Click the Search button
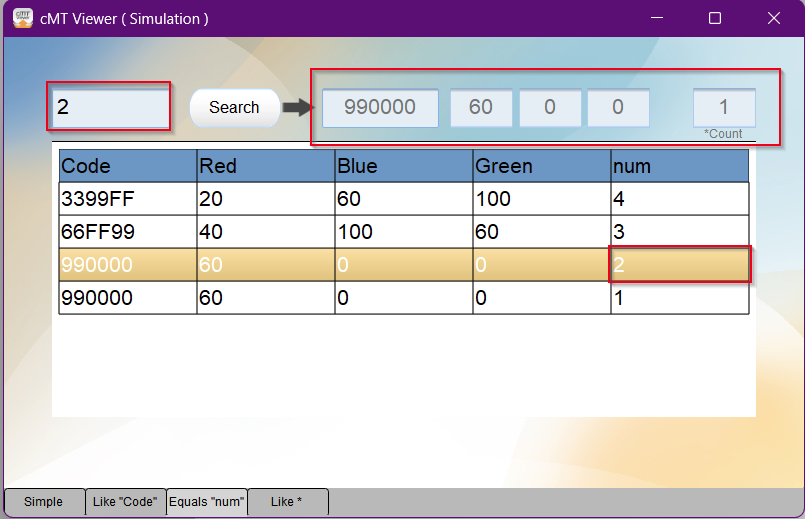The width and height of the screenshot is (805, 519). tap(234, 108)
